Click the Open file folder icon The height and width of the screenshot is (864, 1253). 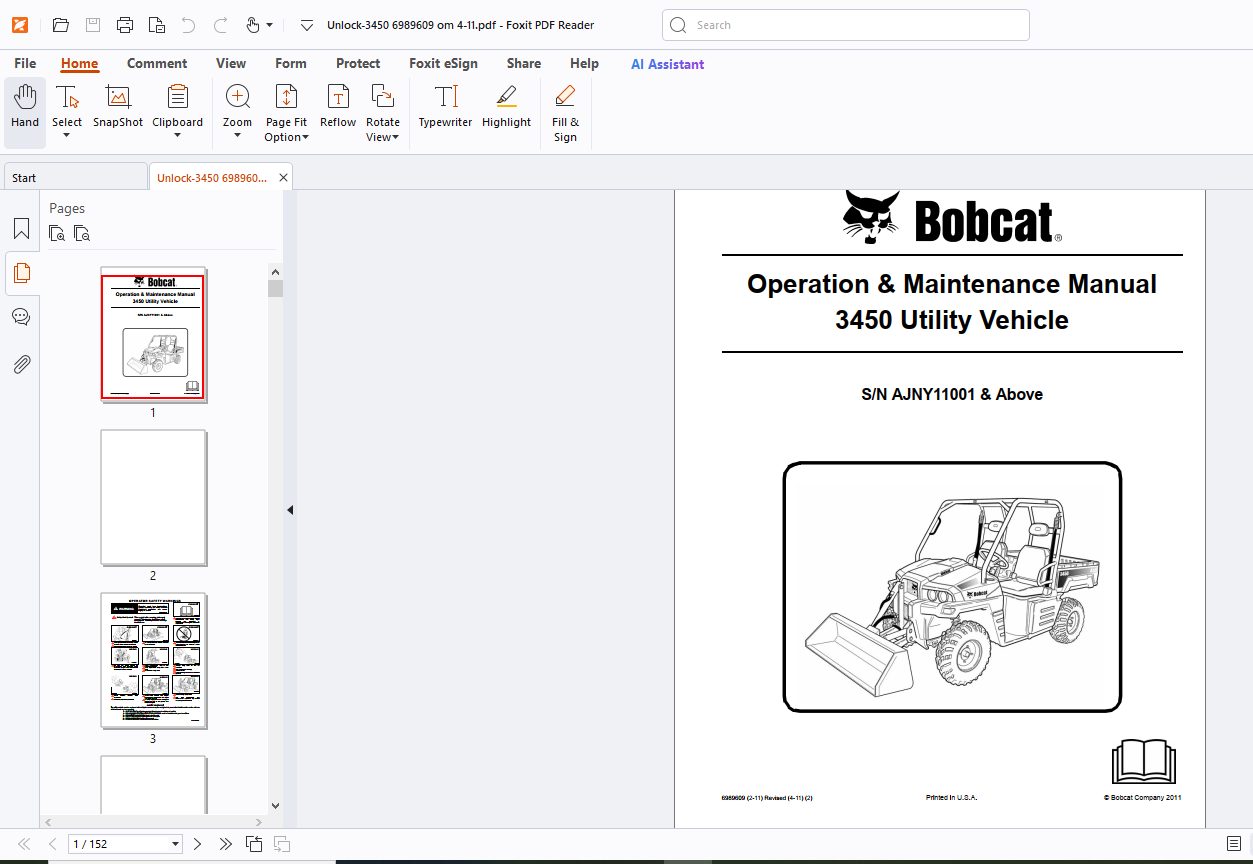click(x=60, y=25)
